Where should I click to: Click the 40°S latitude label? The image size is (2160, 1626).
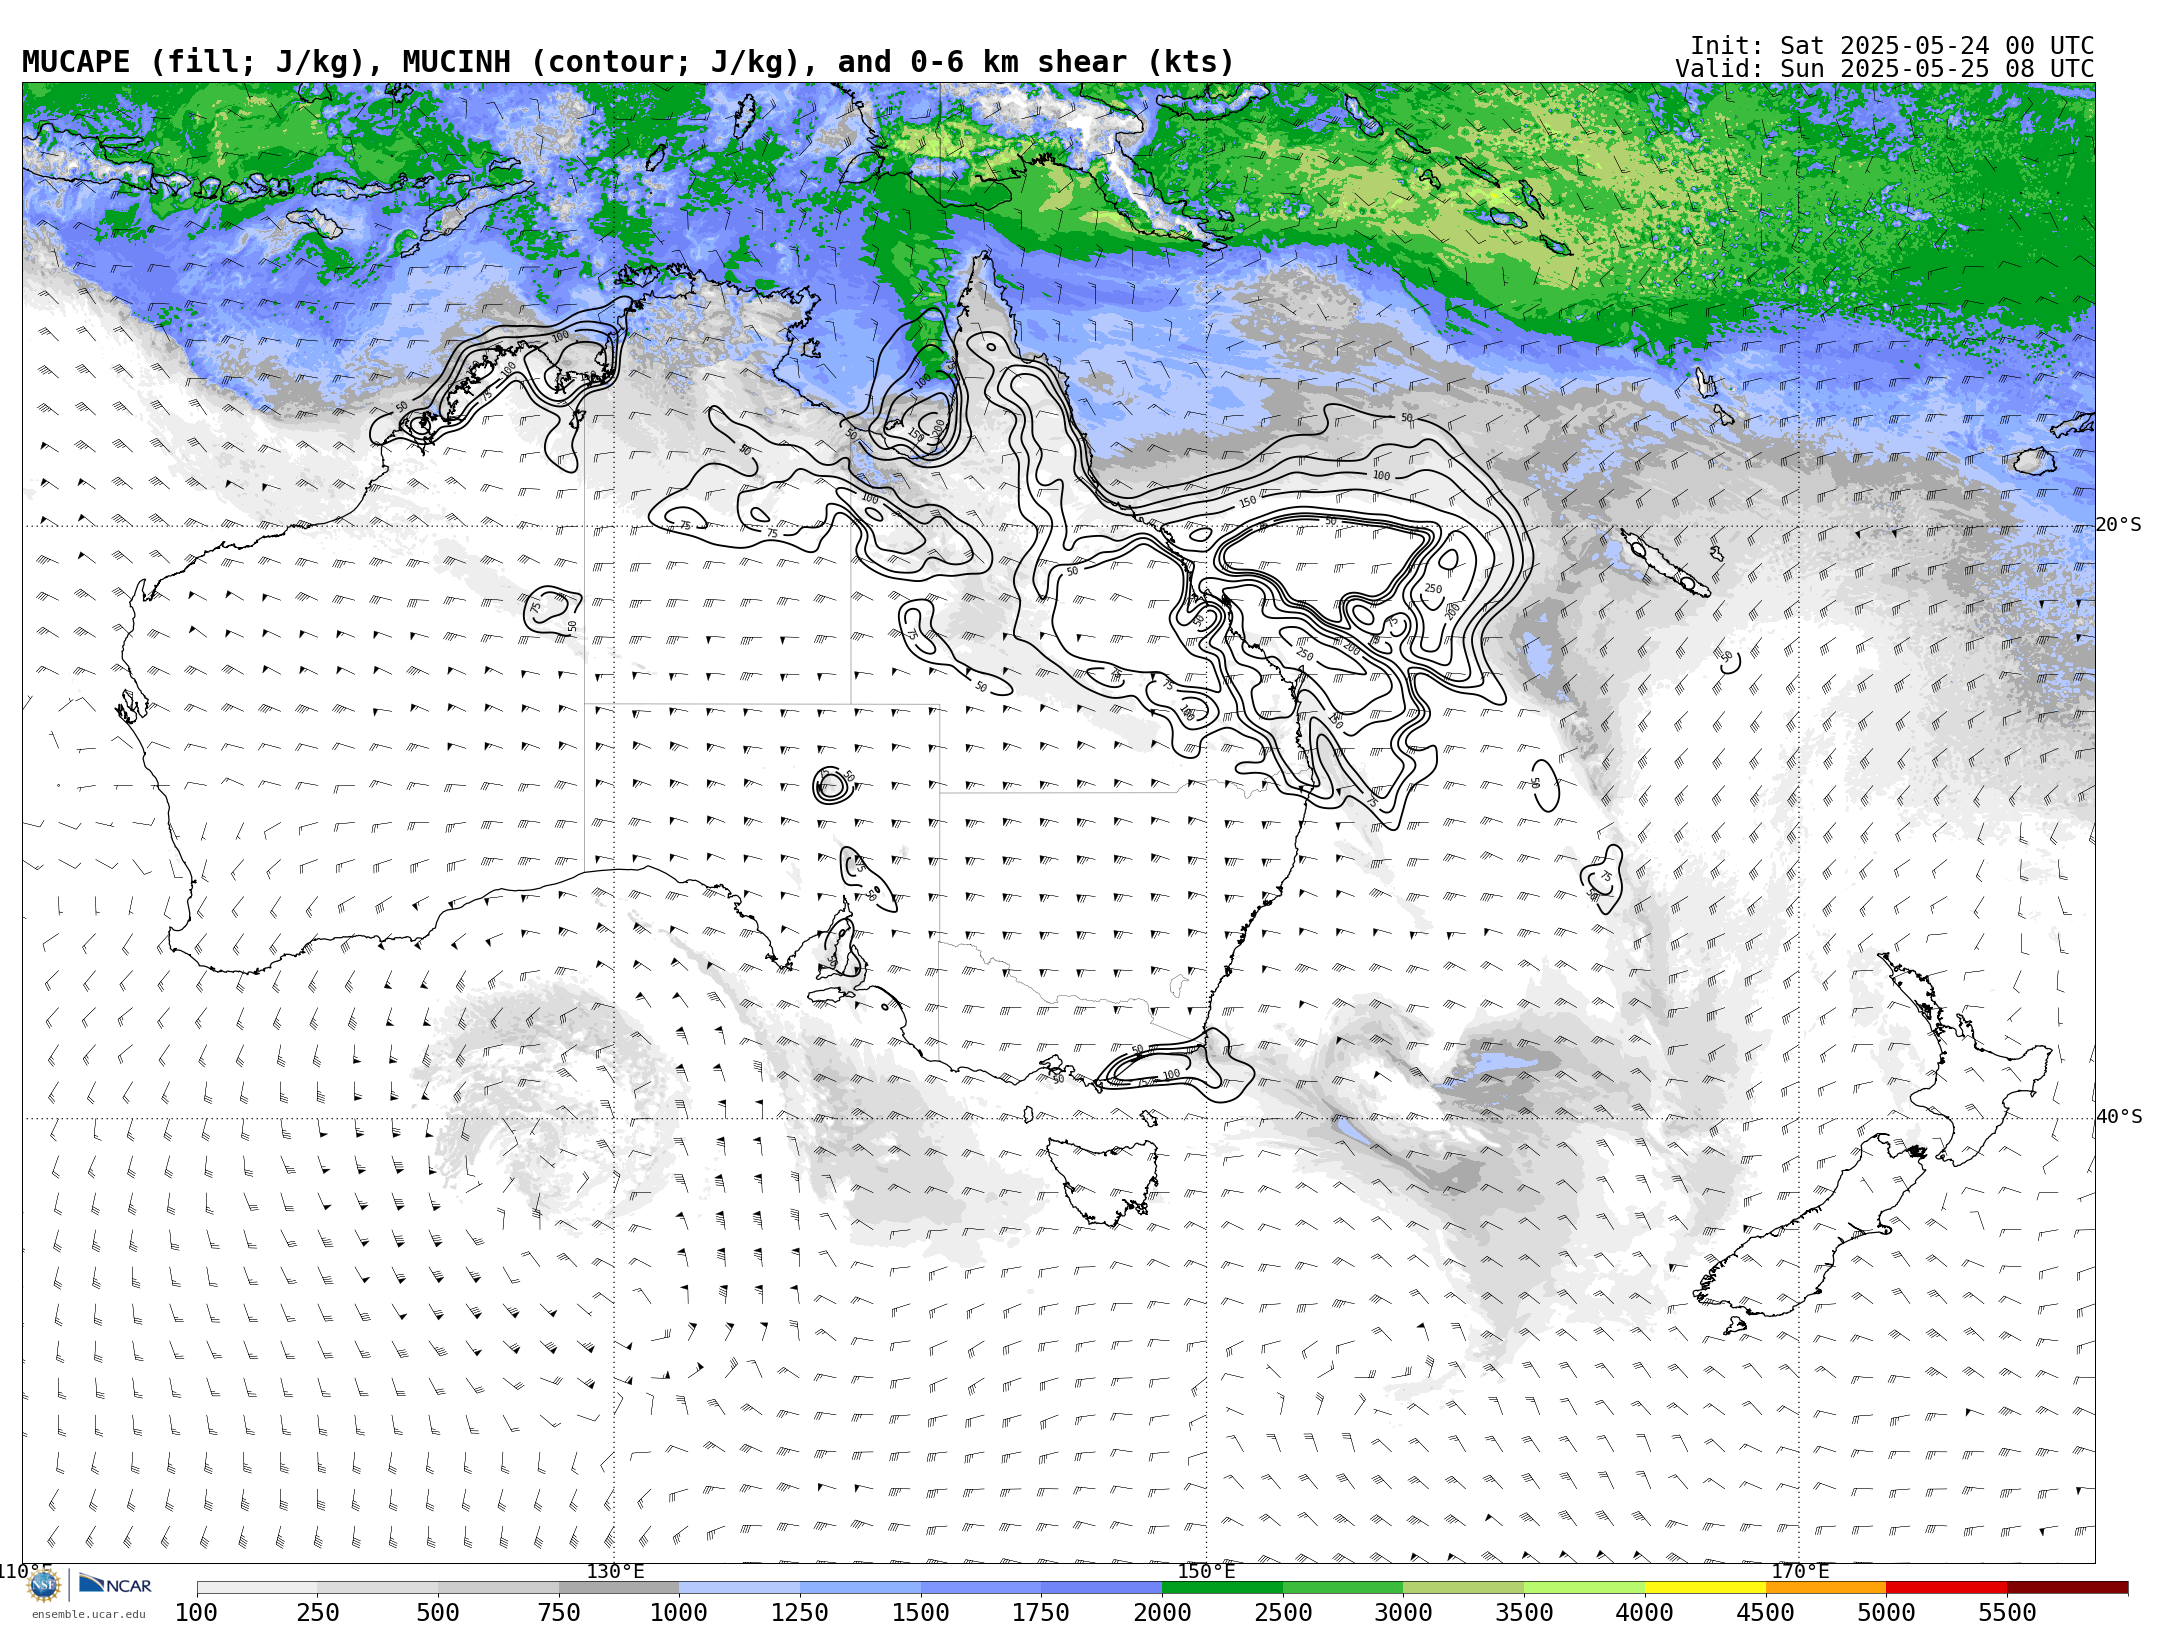[2119, 1117]
